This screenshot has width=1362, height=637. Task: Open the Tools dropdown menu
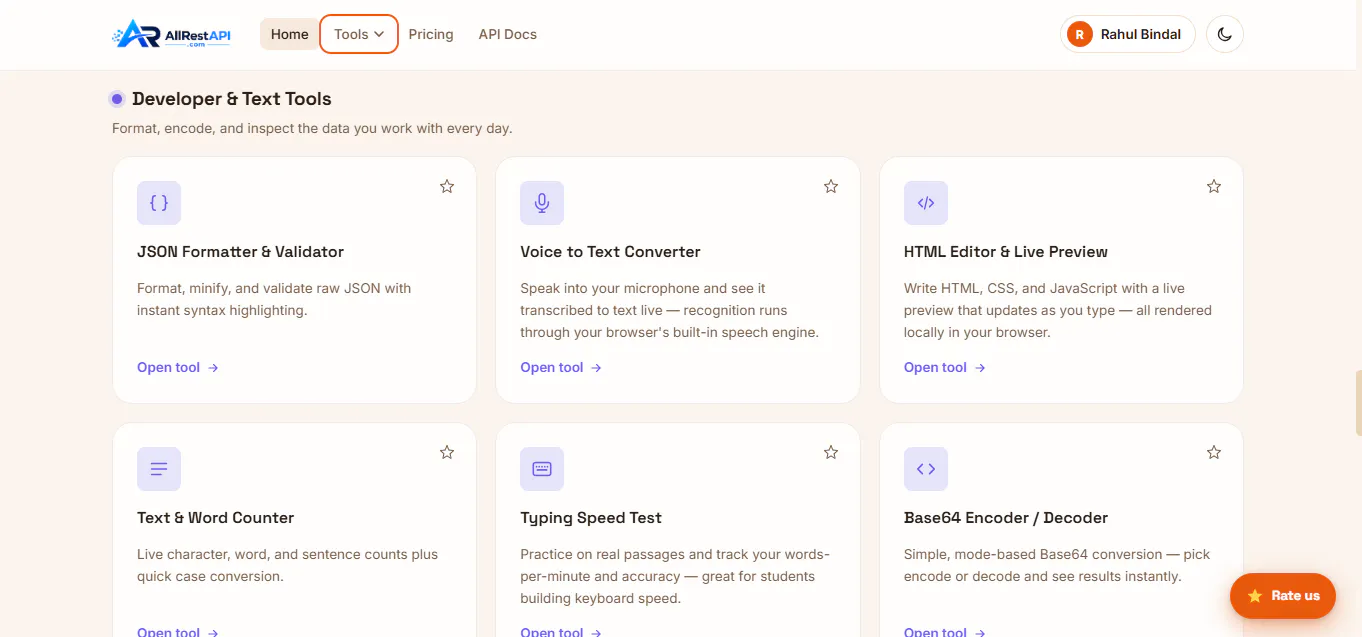(359, 34)
